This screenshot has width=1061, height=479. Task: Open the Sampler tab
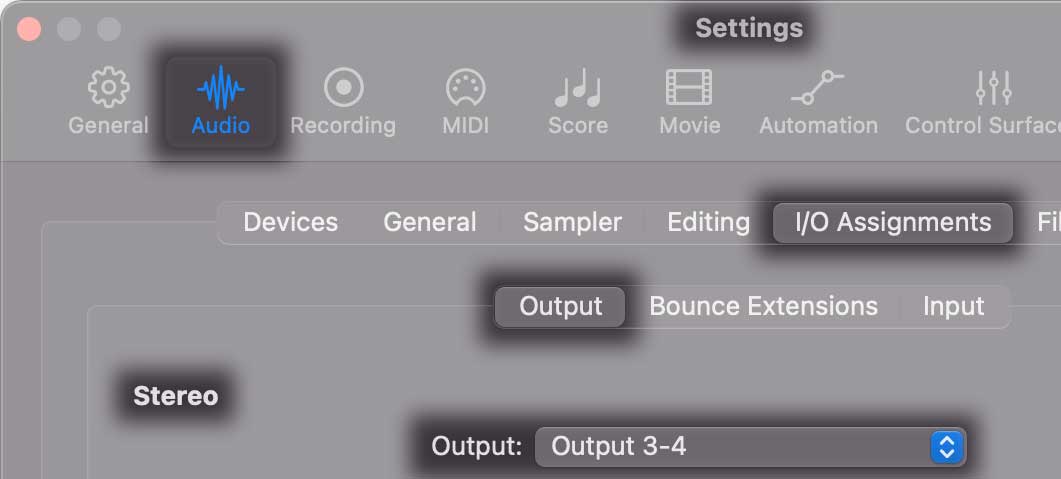coord(572,222)
